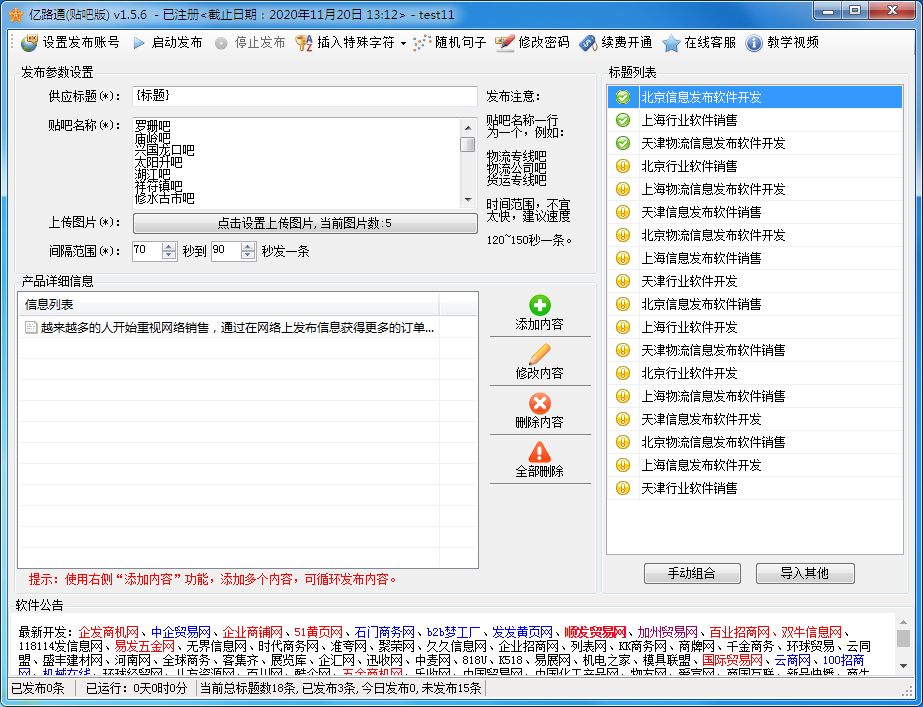Open the 设置发布账号 toolbar icon

pos(29,43)
